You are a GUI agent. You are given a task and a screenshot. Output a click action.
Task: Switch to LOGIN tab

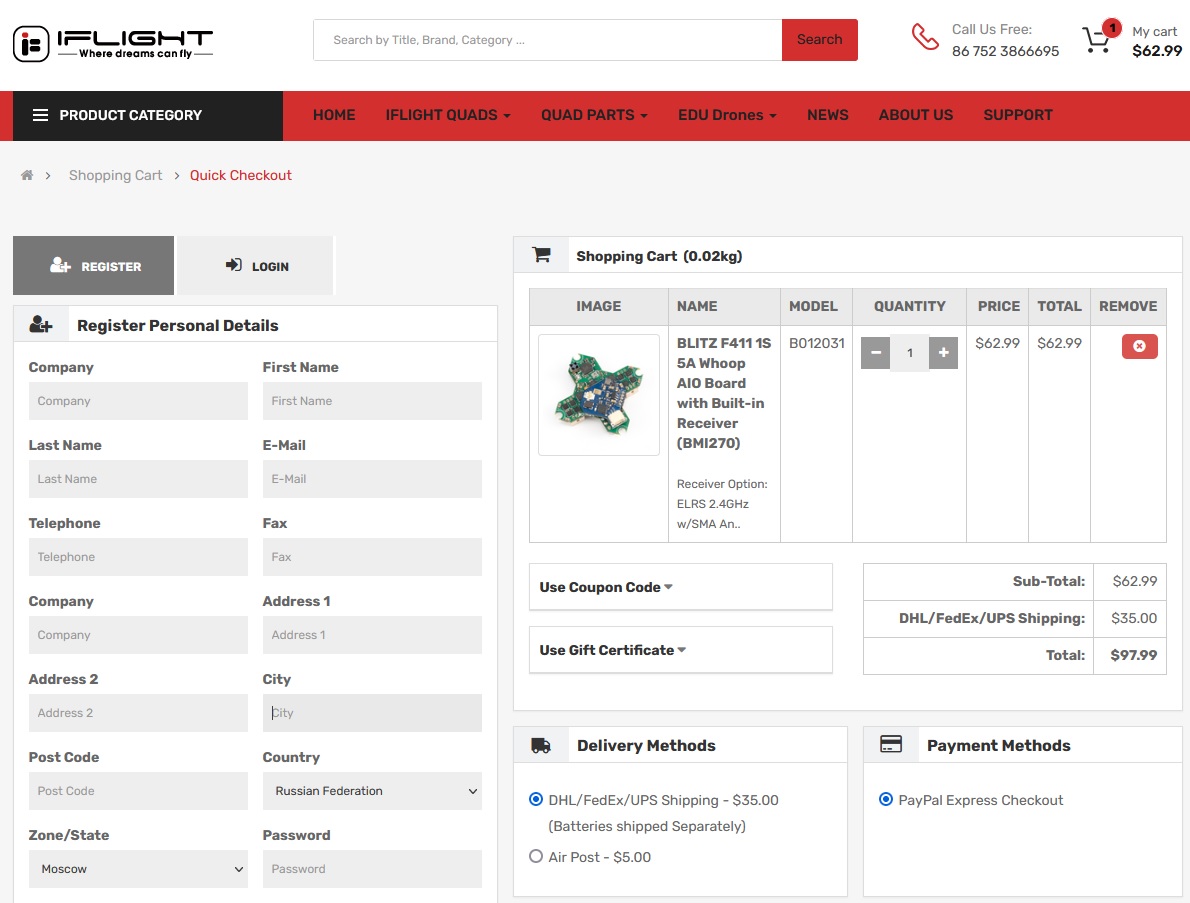257,266
